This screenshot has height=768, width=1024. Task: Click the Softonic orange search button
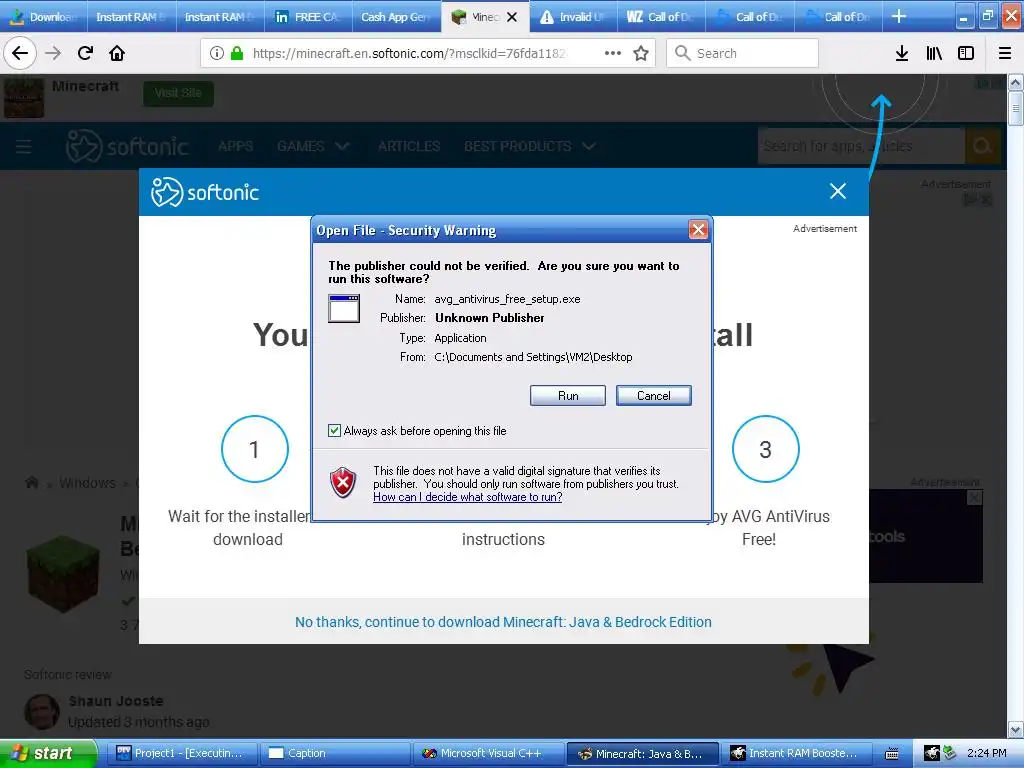982,146
